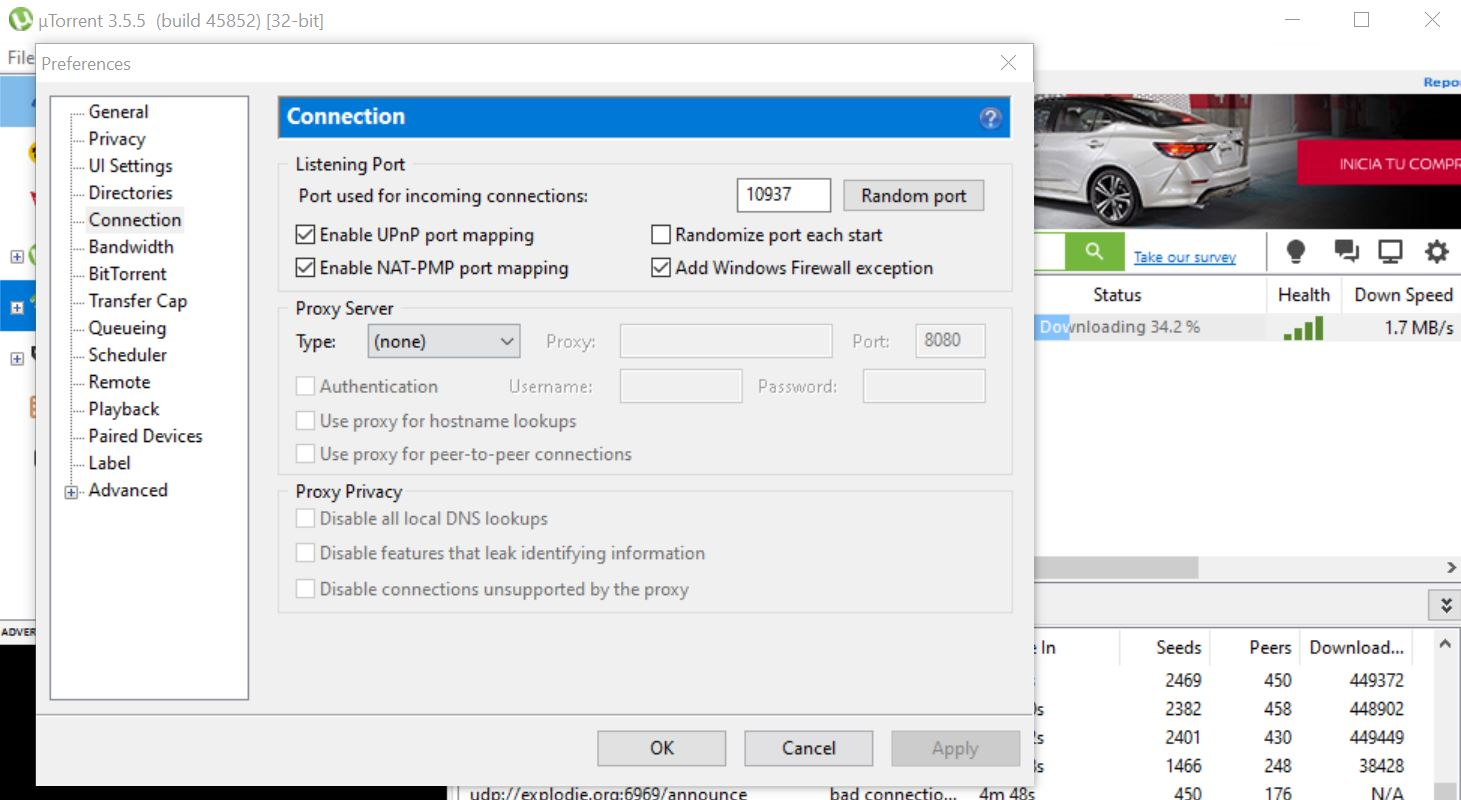
Task: Click the proxy Password field
Action: [924, 386]
